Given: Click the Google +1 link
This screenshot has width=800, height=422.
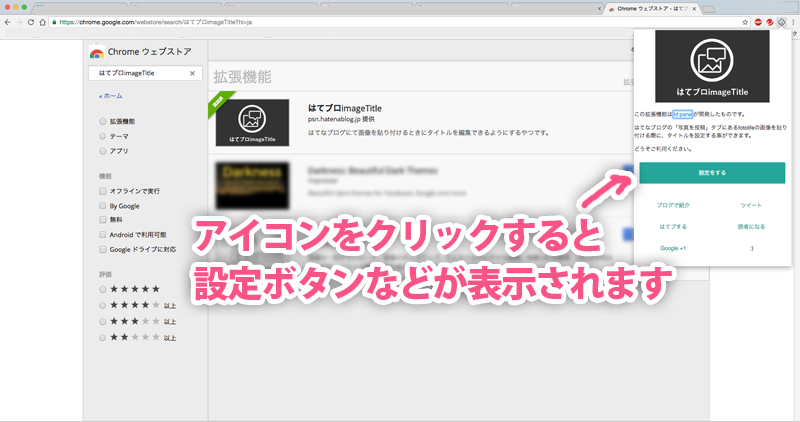Looking at the screenshot, I should click(x=673, y=249).
